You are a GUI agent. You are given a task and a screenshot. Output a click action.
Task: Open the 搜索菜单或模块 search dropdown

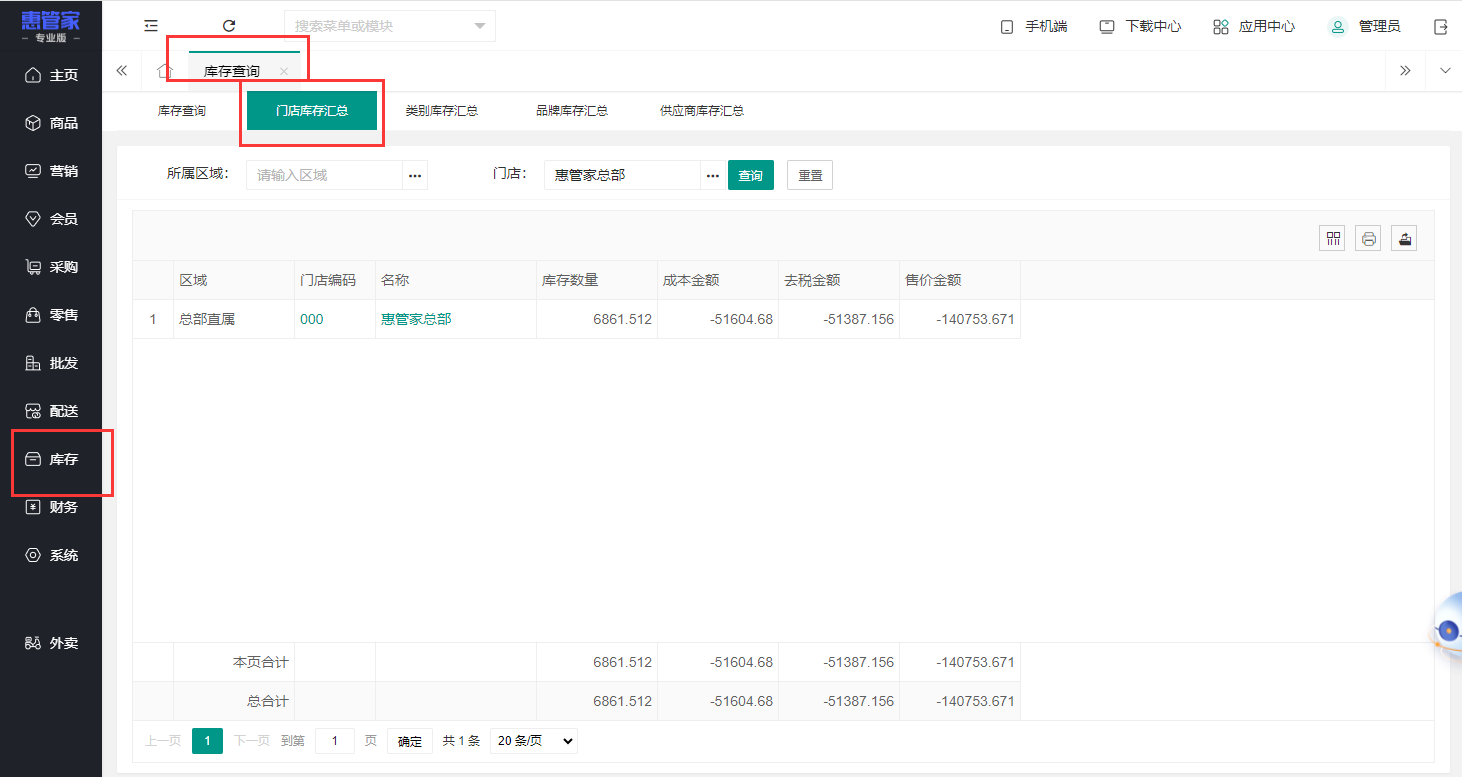pyautogui.click(x=390, y=26)
